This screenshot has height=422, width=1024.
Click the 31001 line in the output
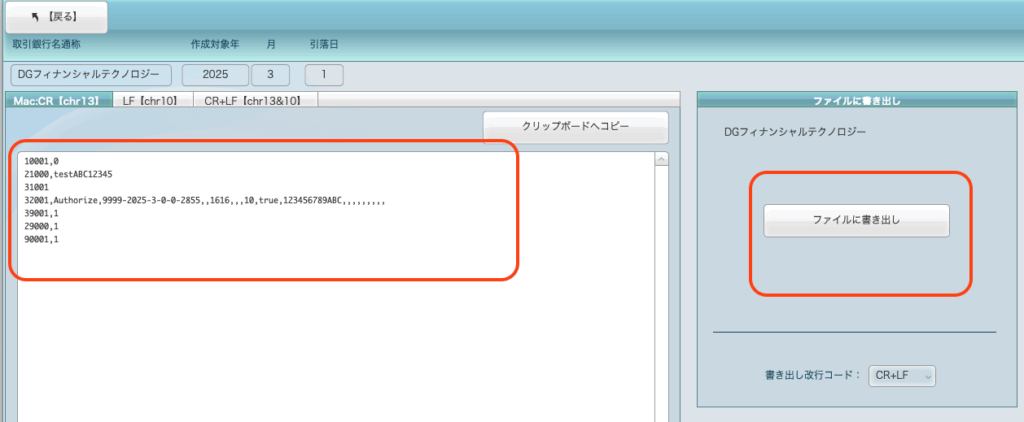point(37,187)
